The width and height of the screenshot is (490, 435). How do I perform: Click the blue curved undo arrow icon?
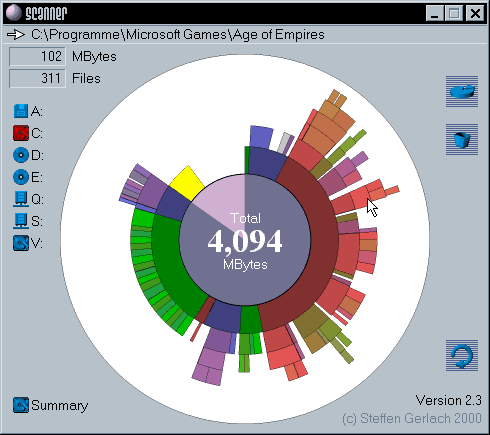[462, 355]
